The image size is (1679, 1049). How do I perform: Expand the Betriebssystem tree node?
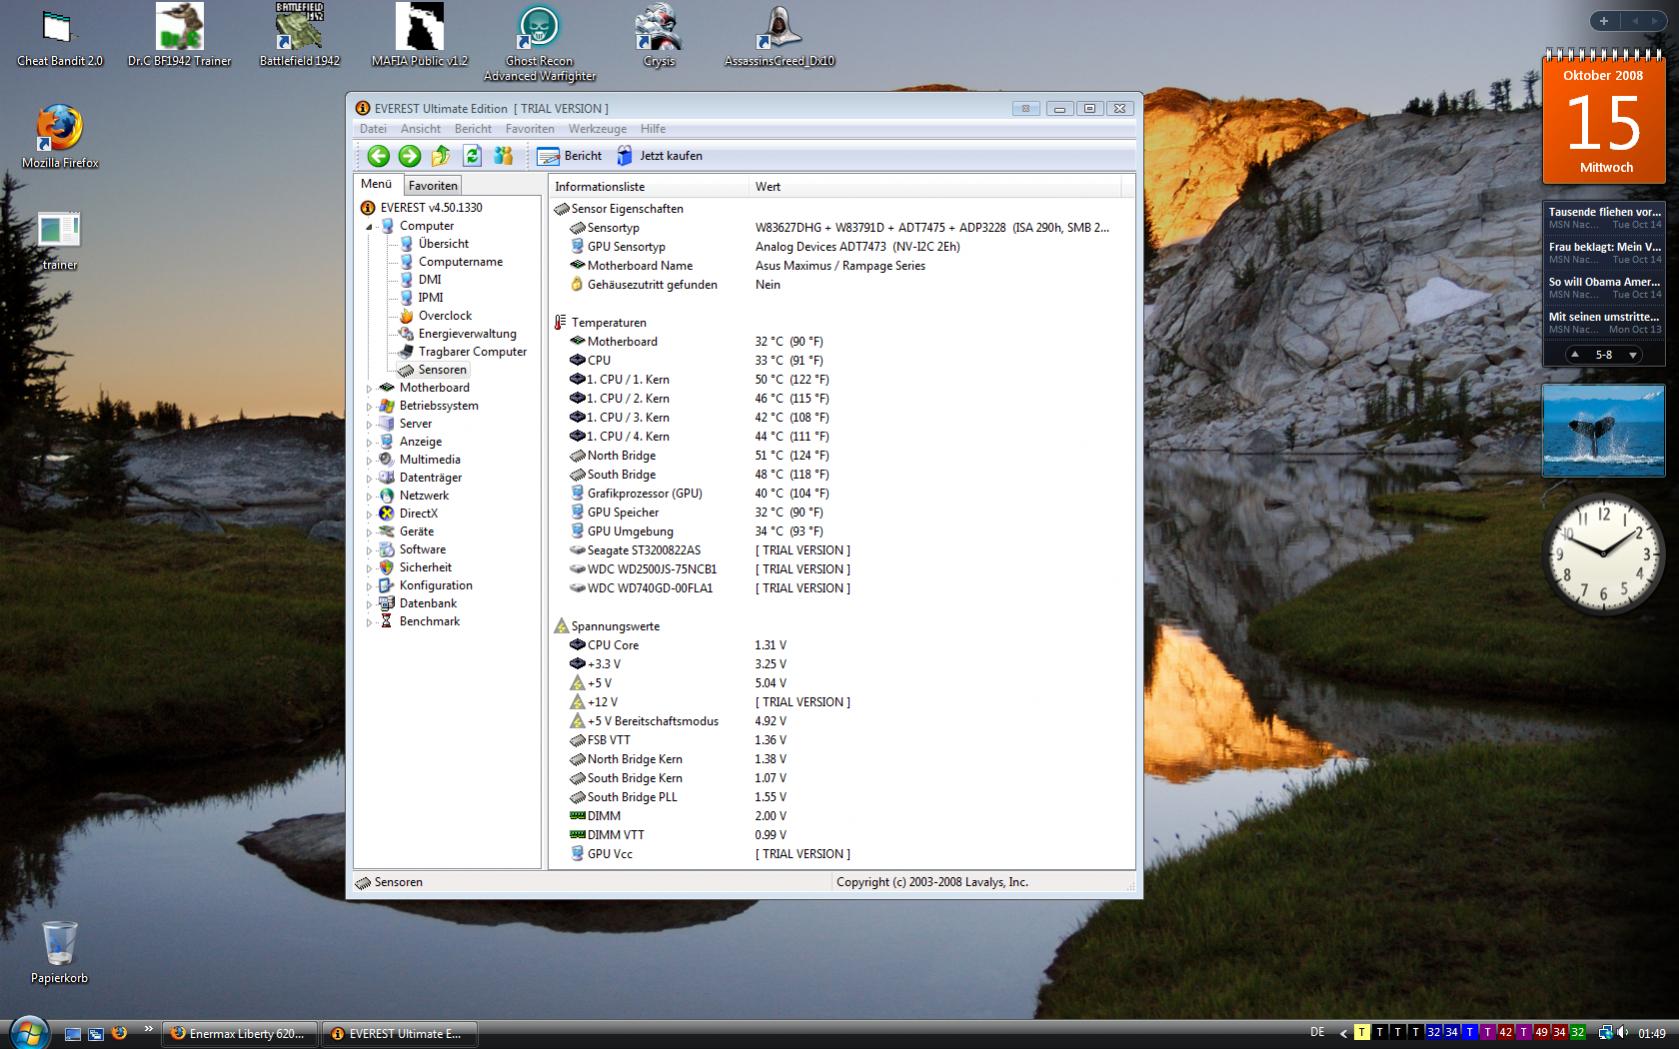click(x=369, y=406)
